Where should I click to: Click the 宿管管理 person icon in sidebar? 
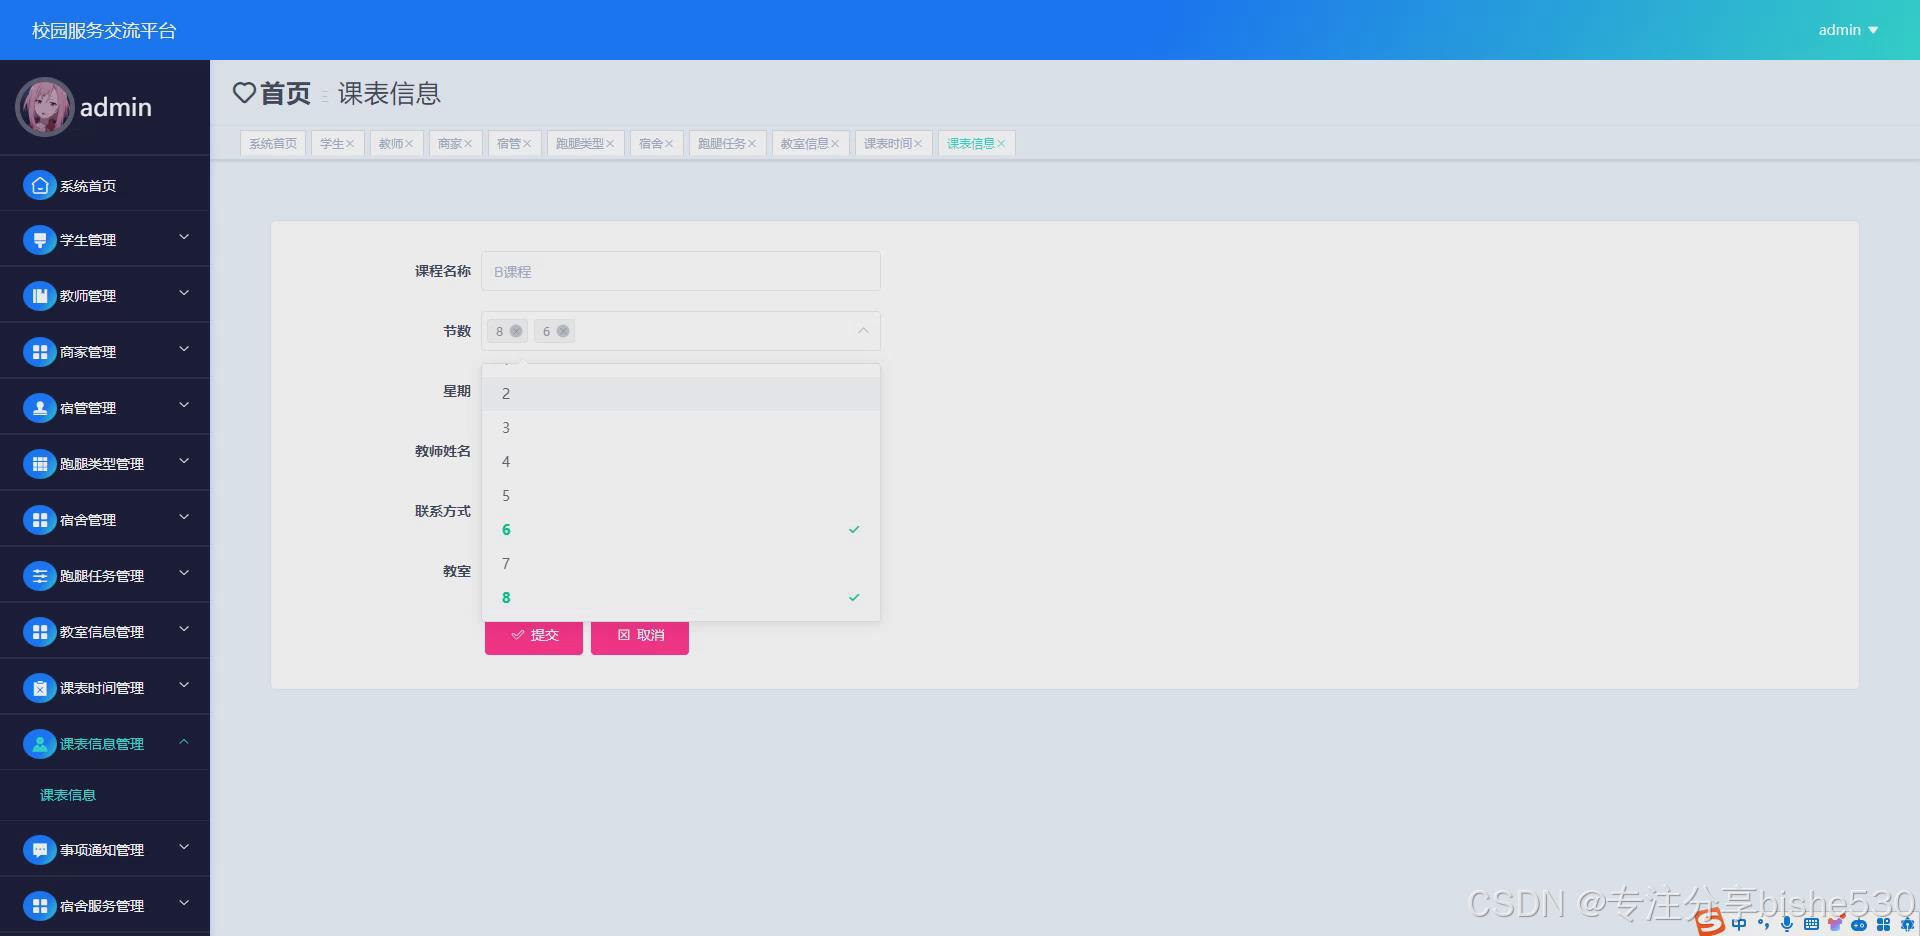coord(39,407)
